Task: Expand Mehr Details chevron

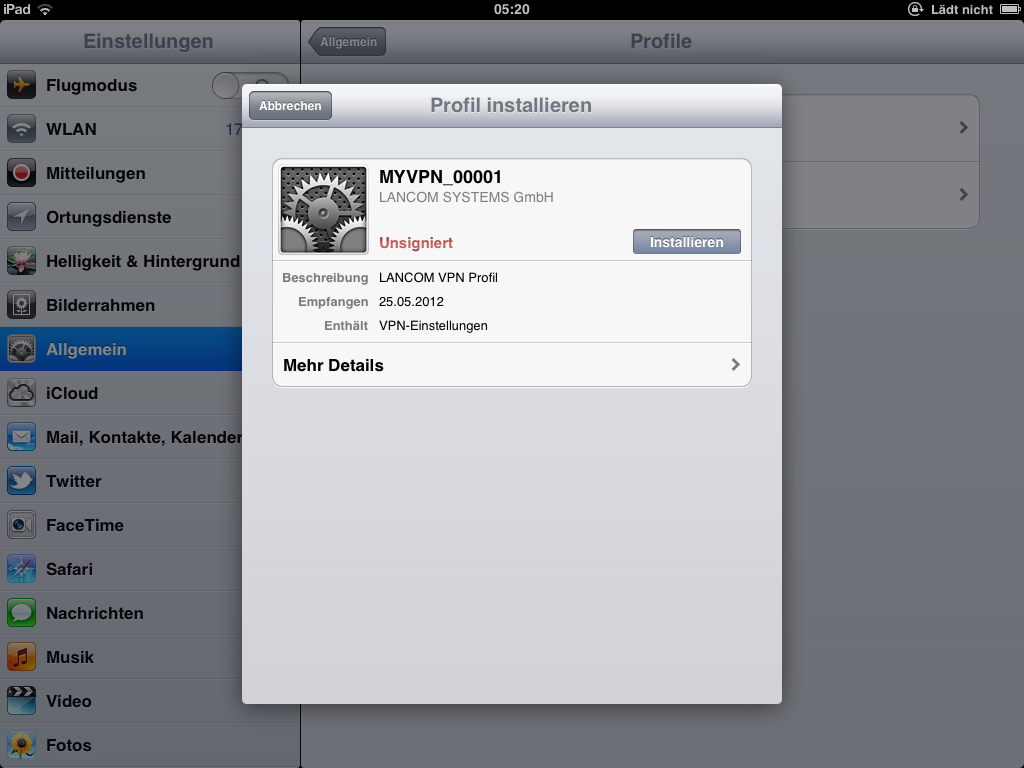Action: tap(735, 365)
